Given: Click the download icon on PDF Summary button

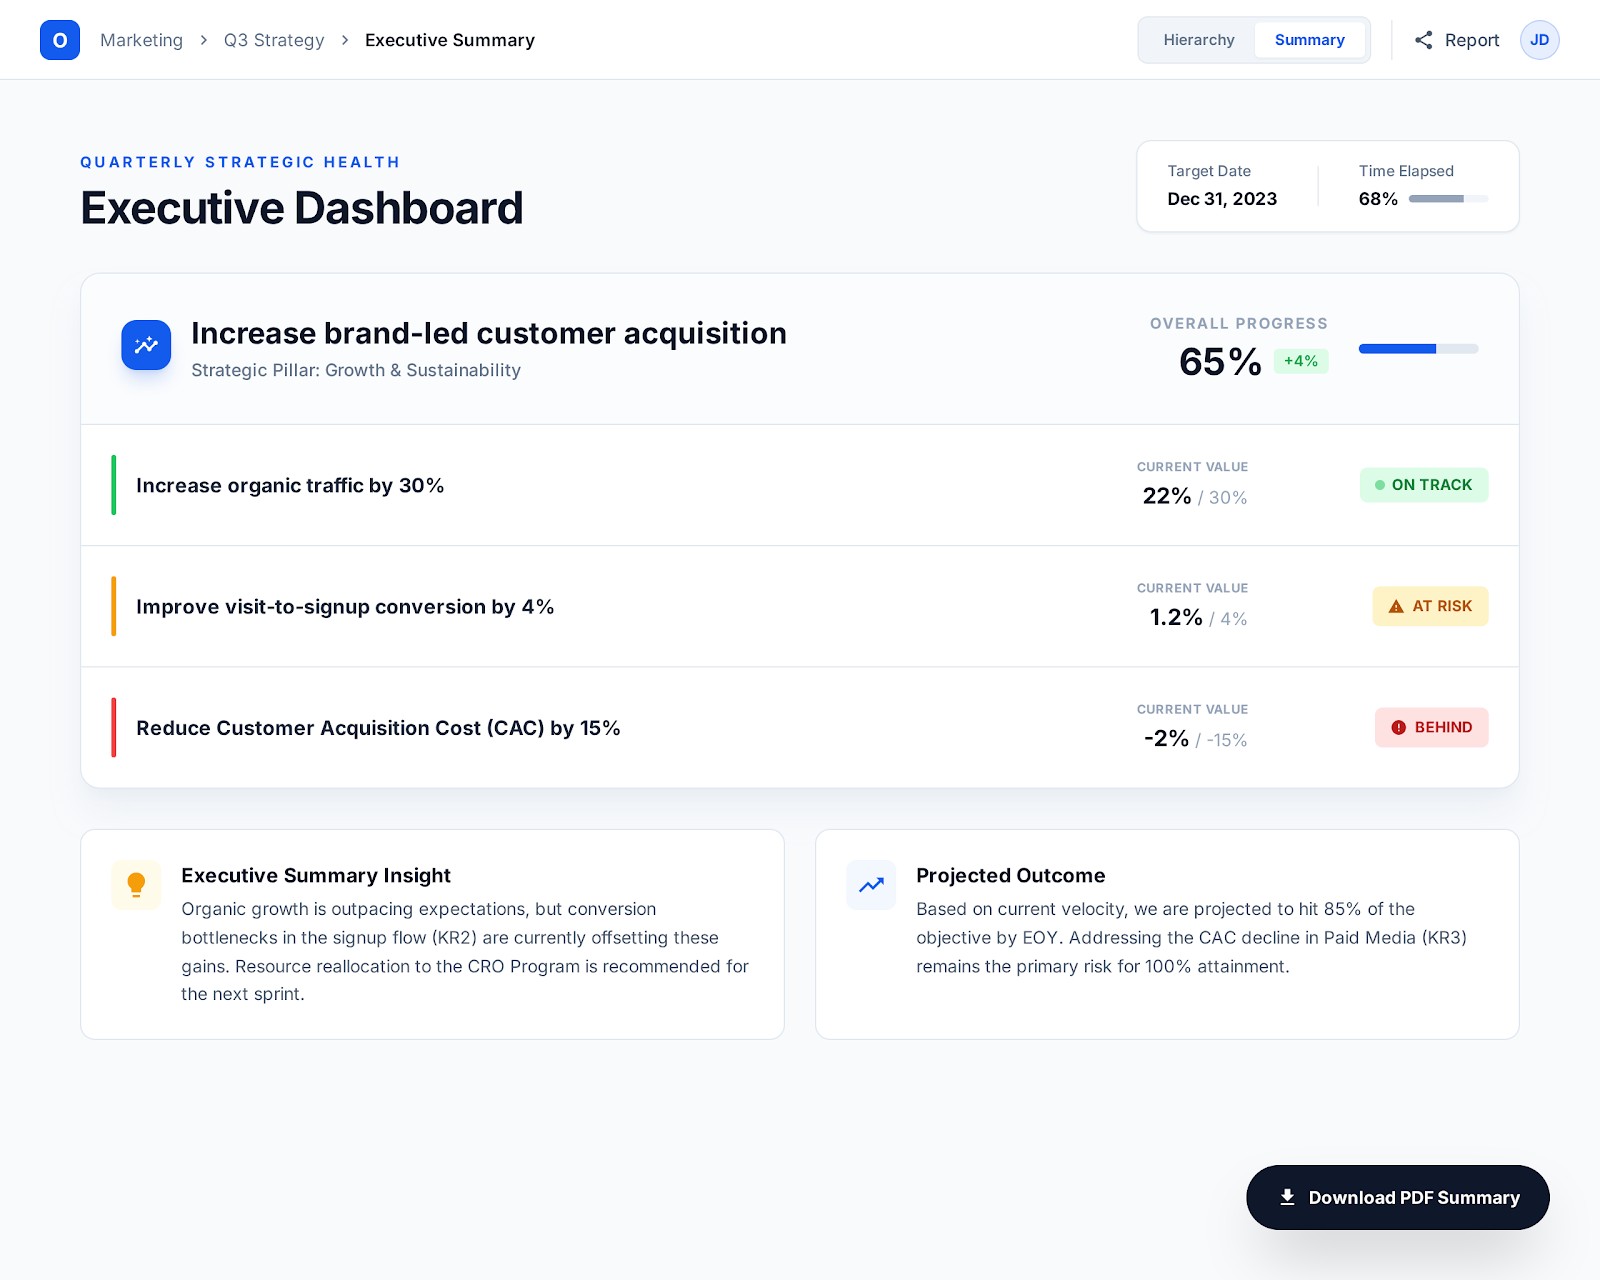Looking at the screenshot, I should 1286,1197.
